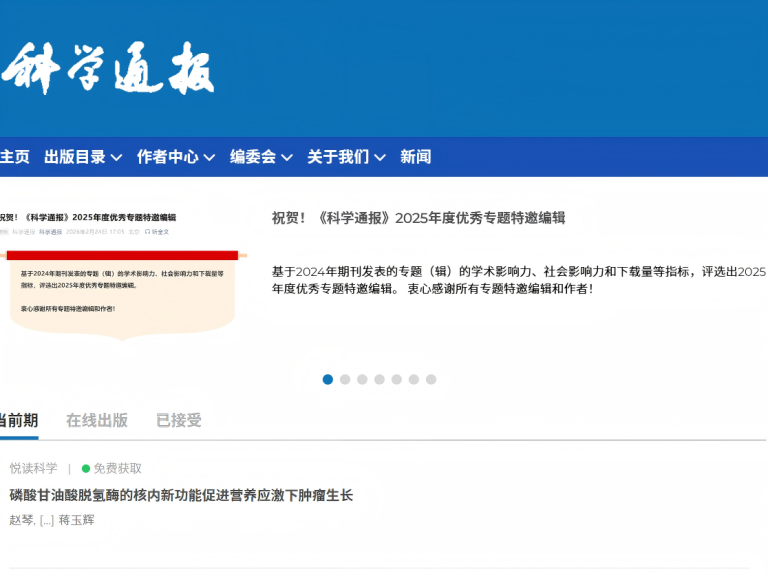Open headline 祝贺！《科学通报》2025年度优秀专题特邀编辑
The height and width of the screenshot is (576, 768).
(x=418, y=218)
